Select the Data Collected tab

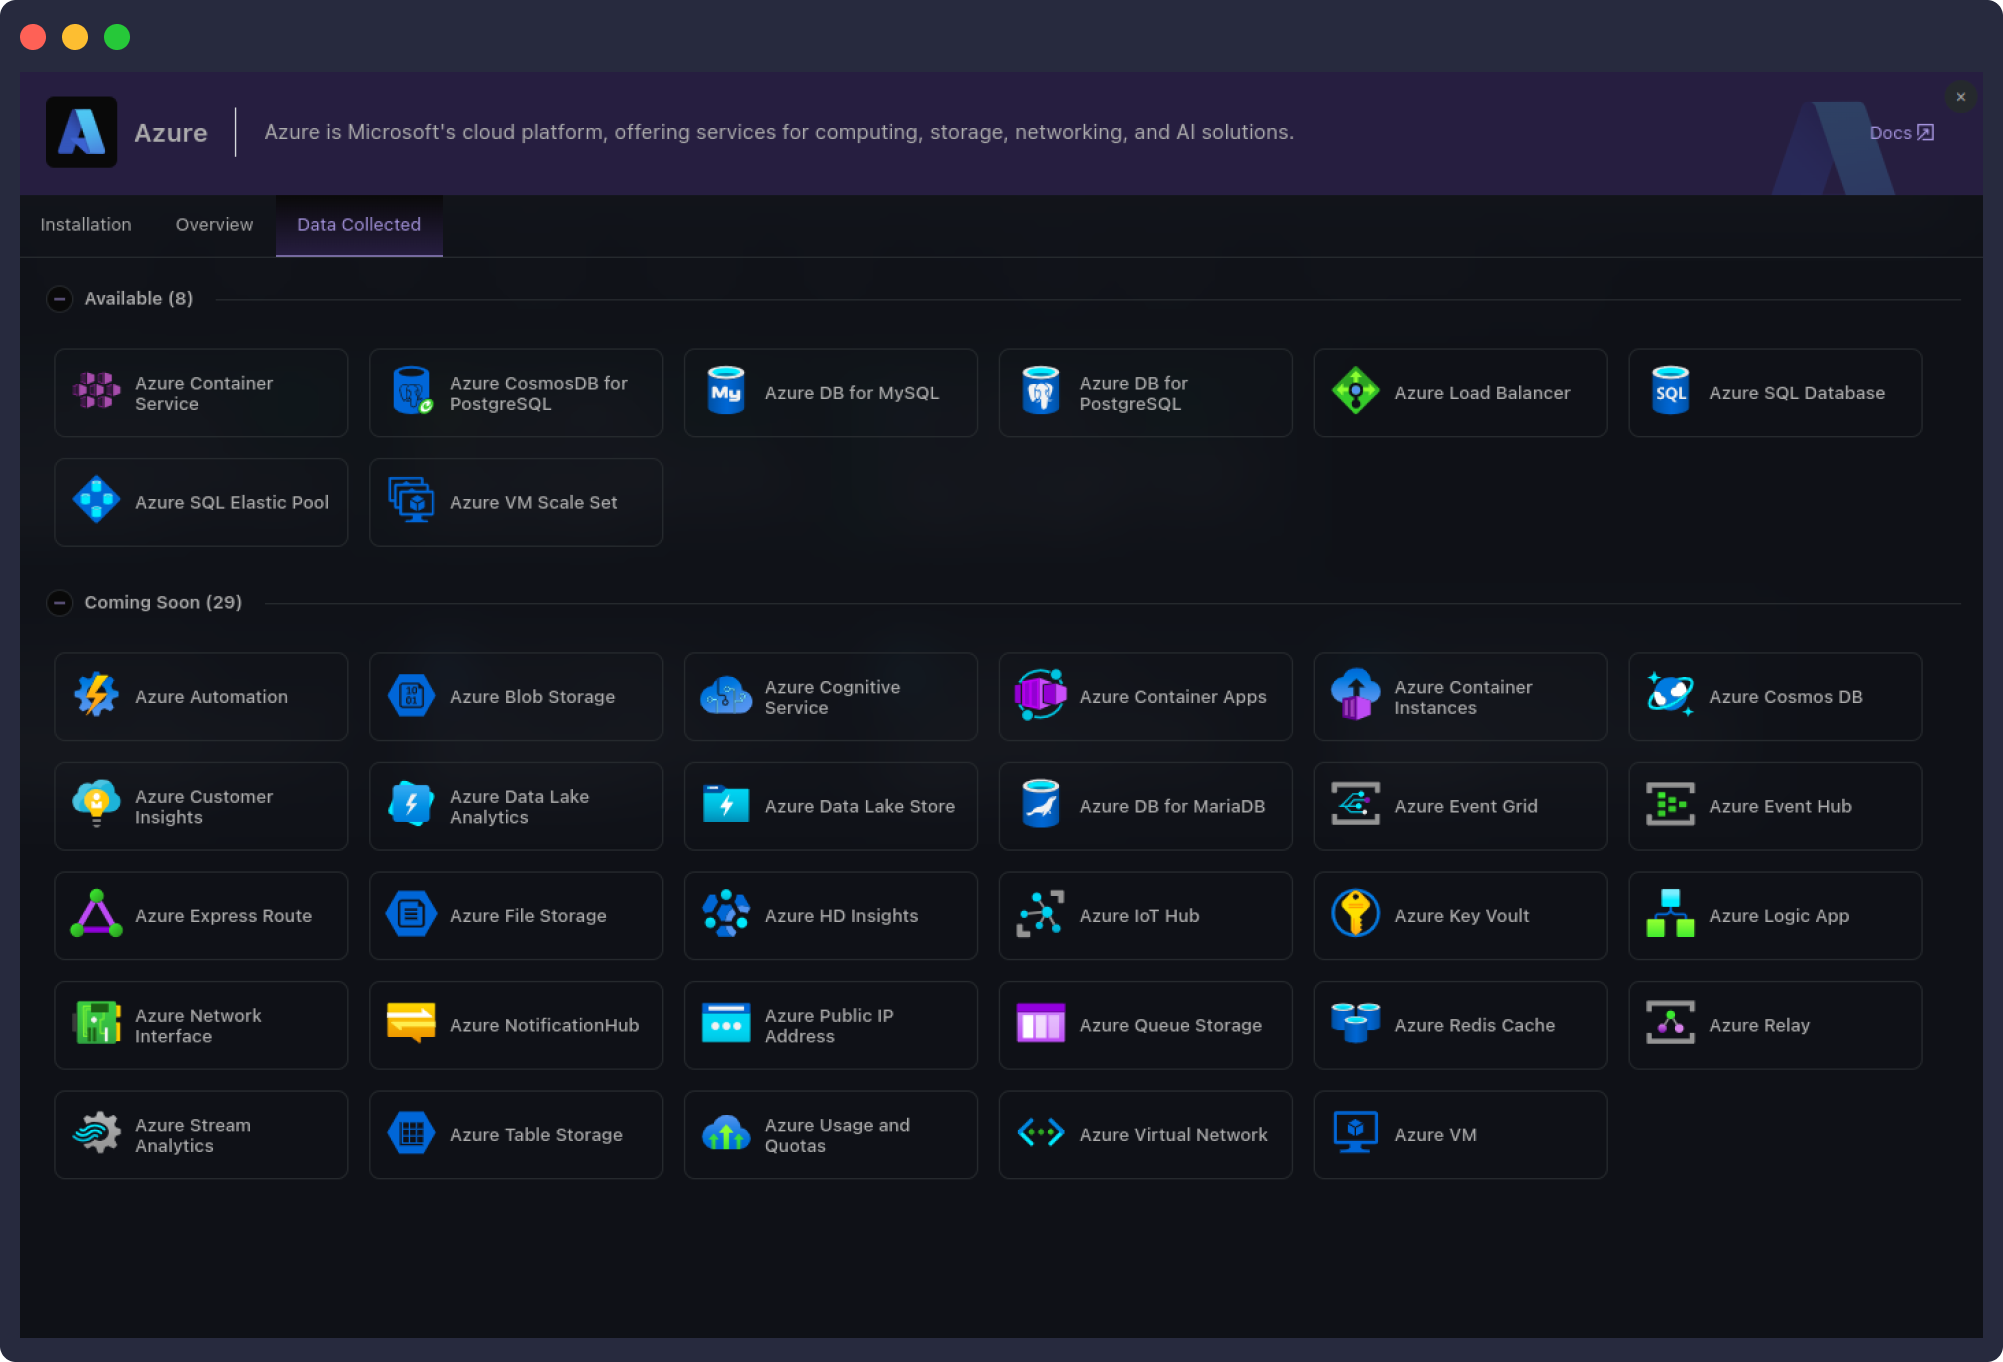pyautogui.click(x=358, y=225)
